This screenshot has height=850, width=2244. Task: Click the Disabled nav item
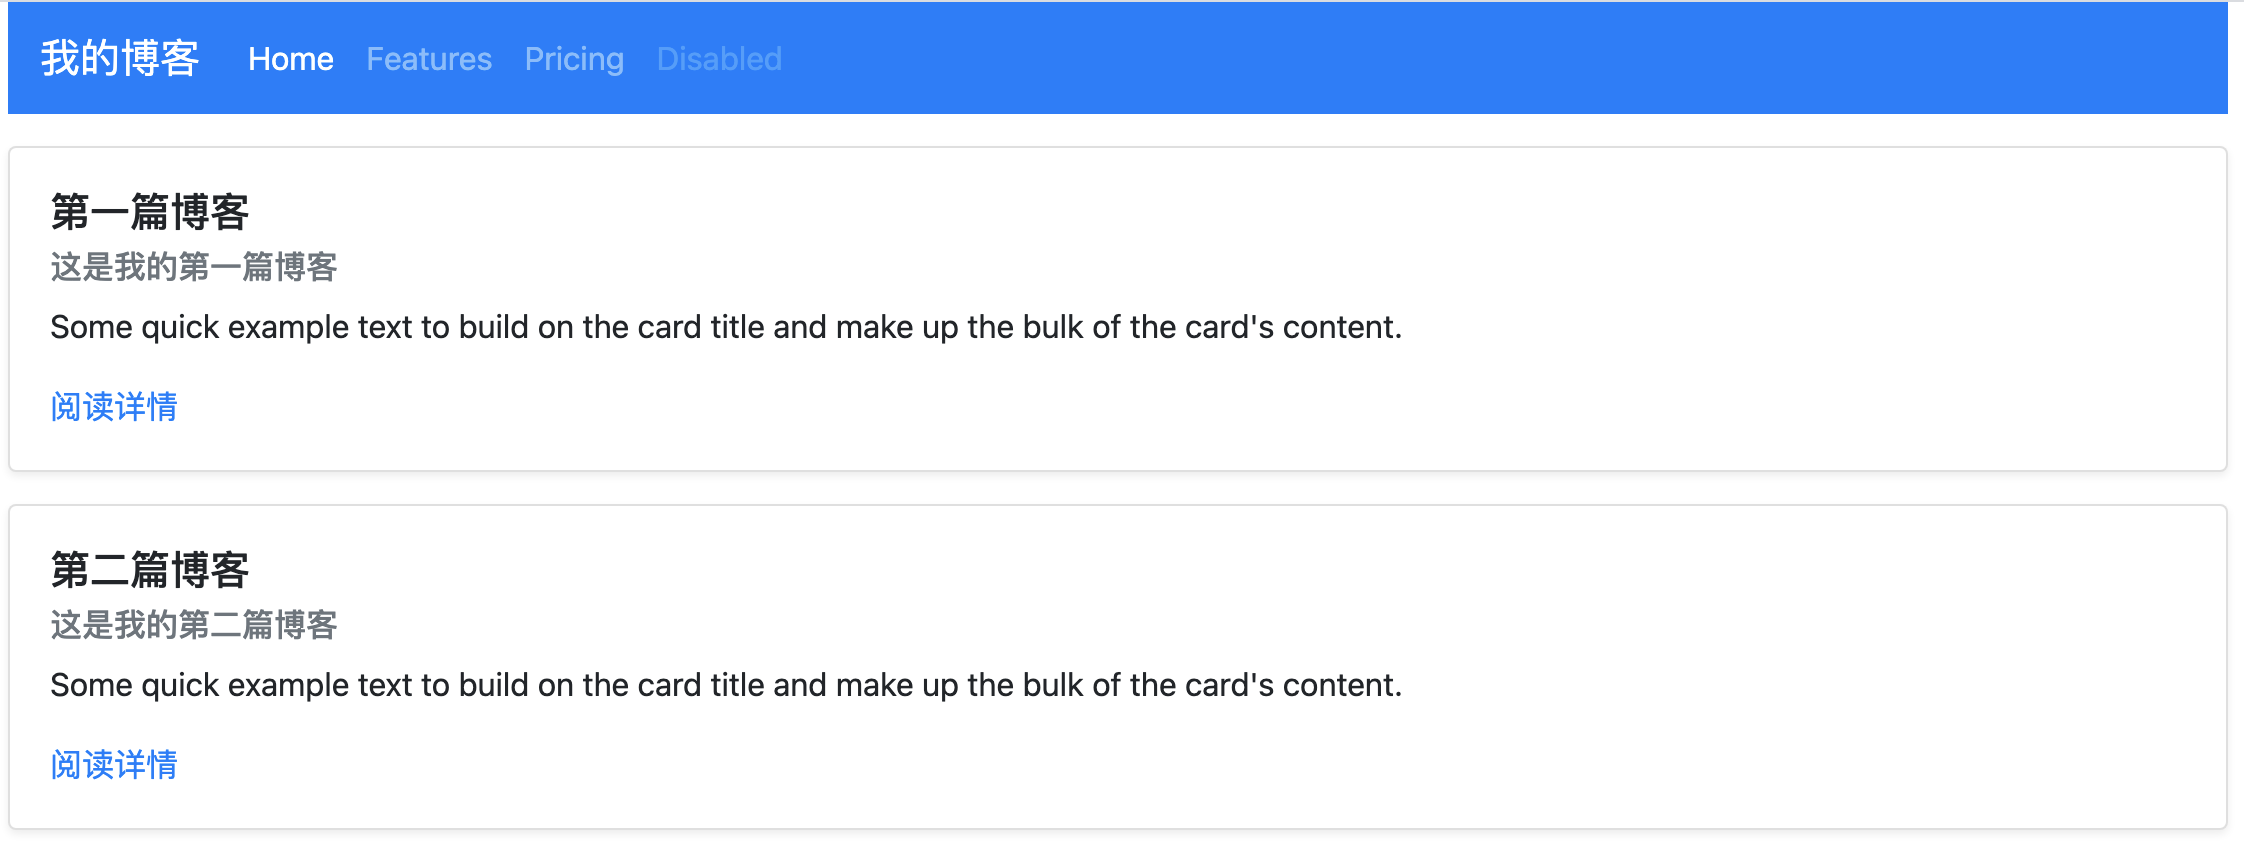point(719,59)
